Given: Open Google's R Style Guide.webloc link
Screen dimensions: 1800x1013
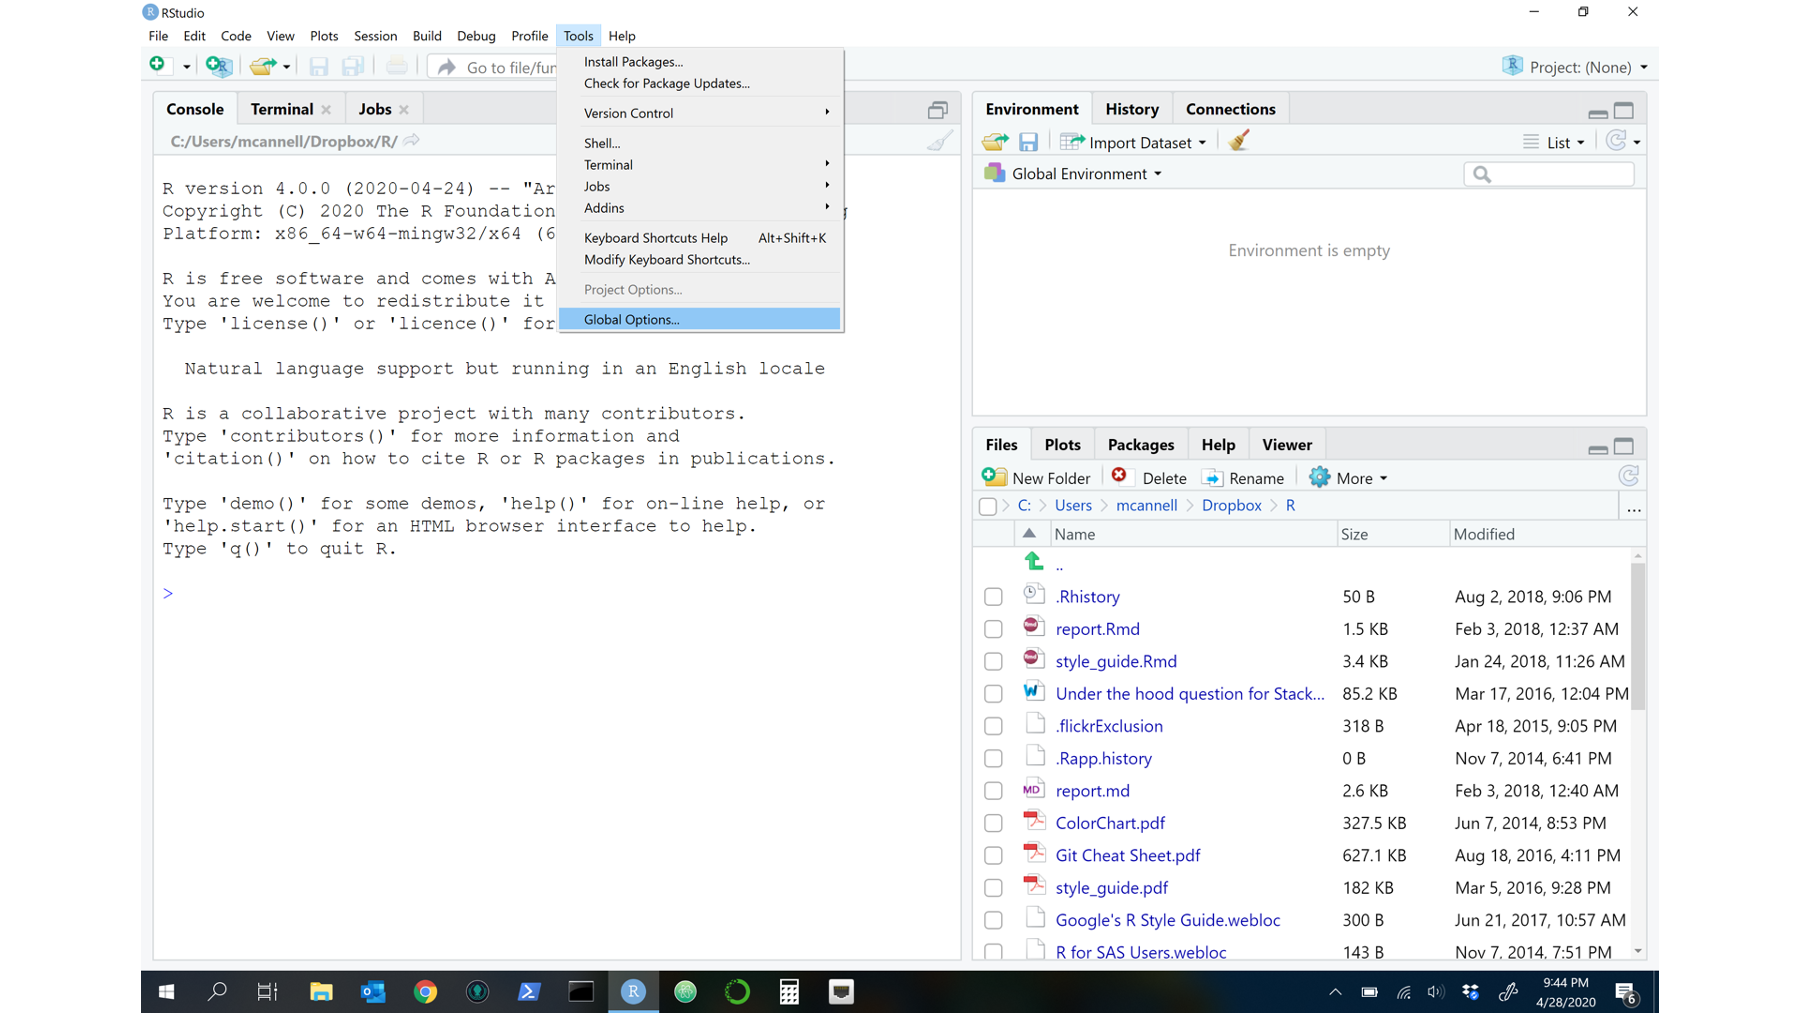Looking at the screenshot, I should click(1167, 920).
